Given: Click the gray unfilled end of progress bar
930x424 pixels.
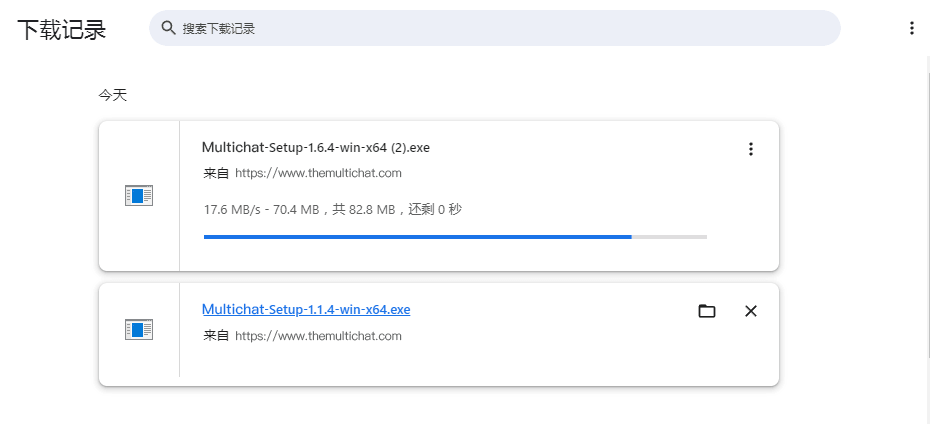Looking at the screenshot, I should click(669, 237).
